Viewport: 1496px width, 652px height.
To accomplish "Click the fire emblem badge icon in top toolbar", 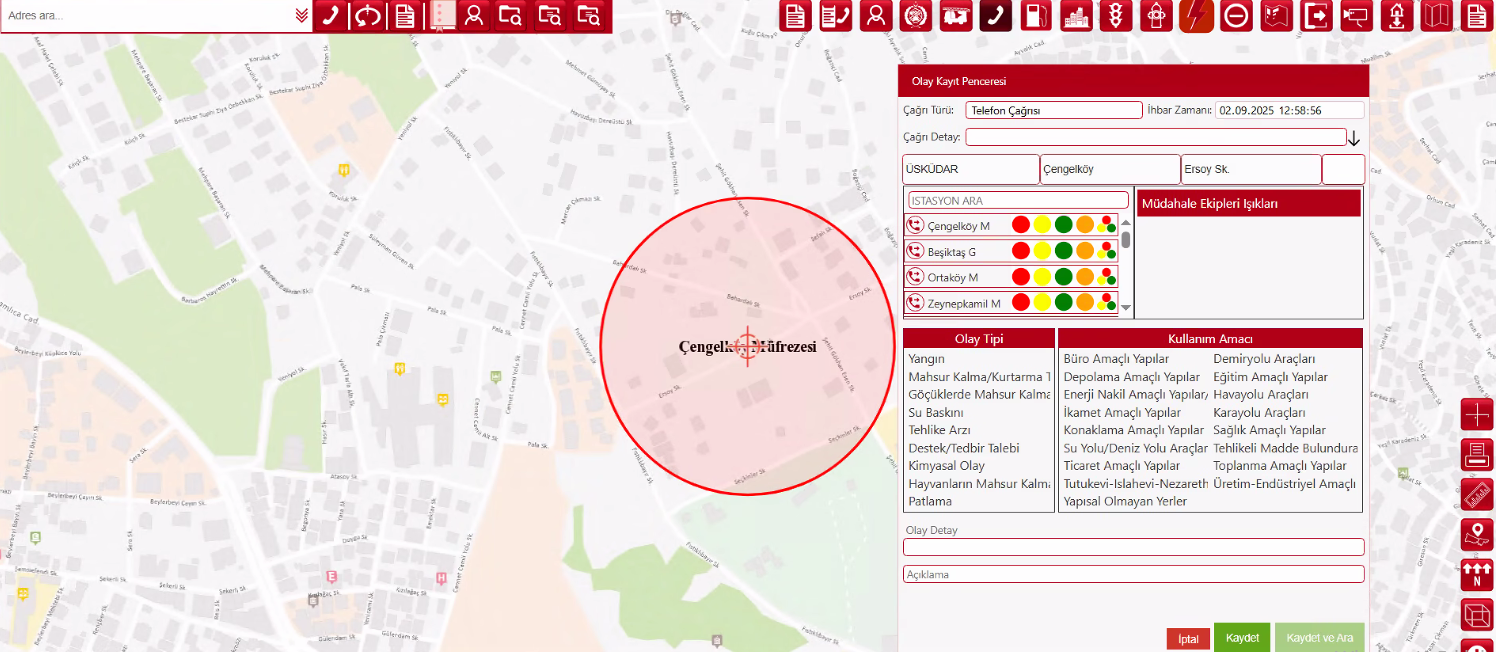I will pyautogui.click(x=915, y=16).
